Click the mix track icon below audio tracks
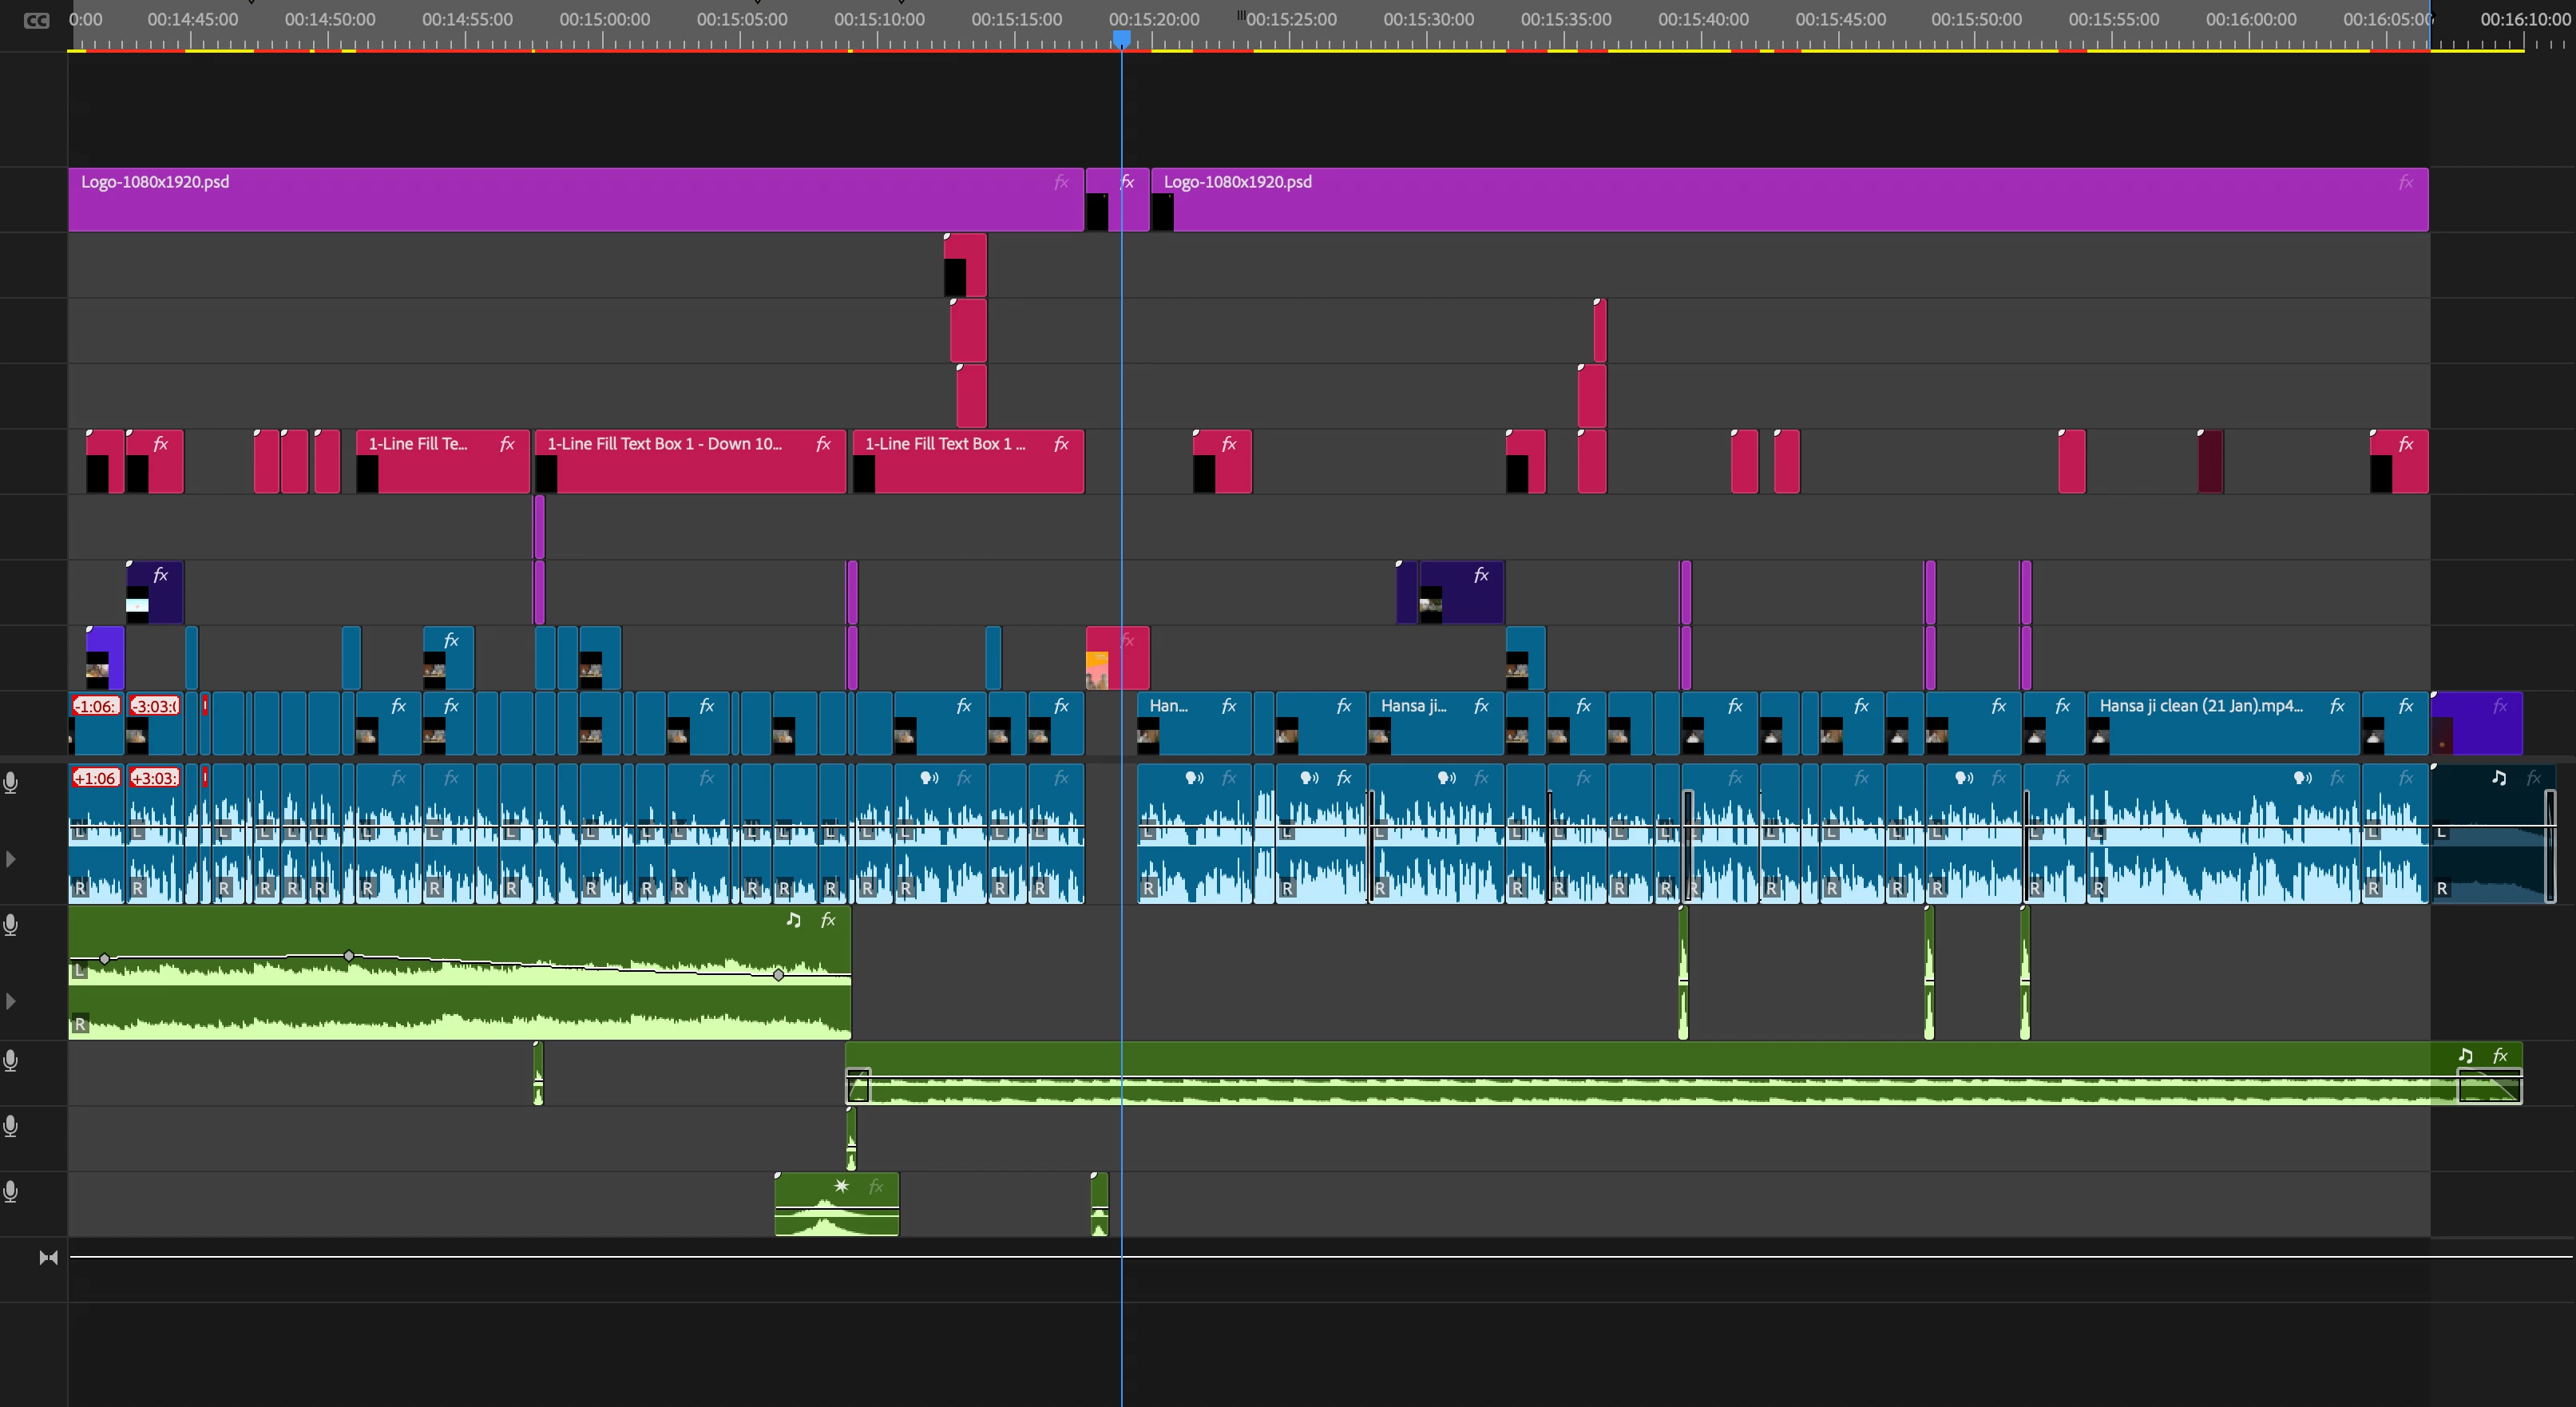The image size is (2576, 1407). (x=48, y=1258)
